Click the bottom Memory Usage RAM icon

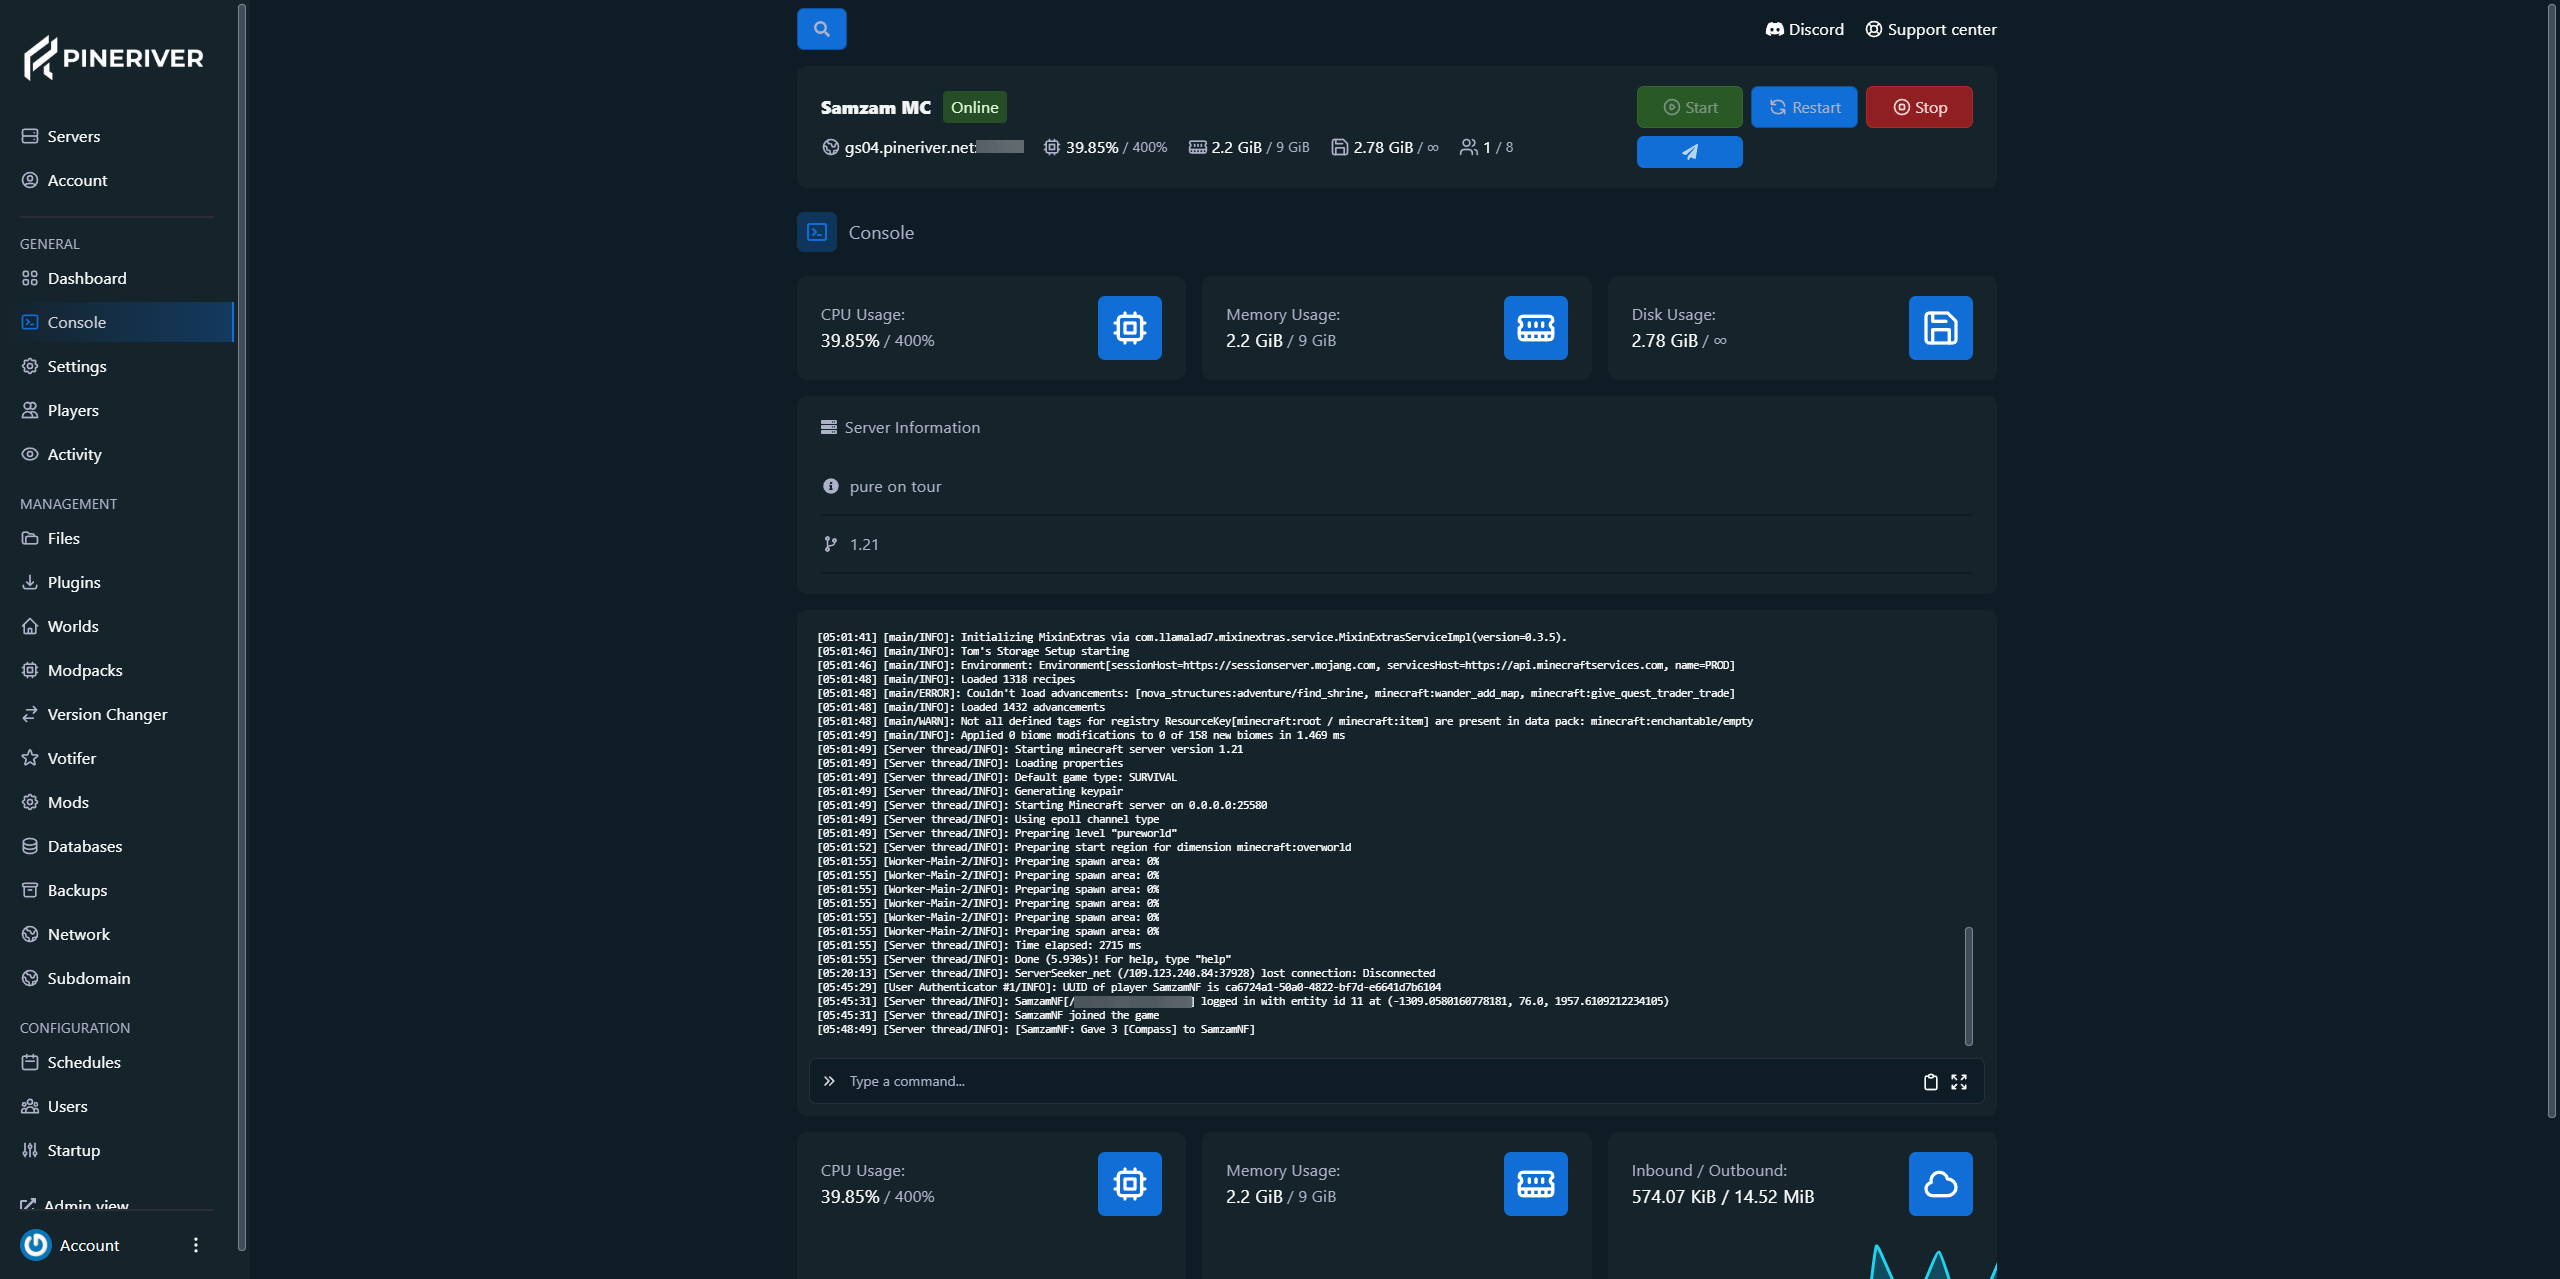tap(1535, 1184)
